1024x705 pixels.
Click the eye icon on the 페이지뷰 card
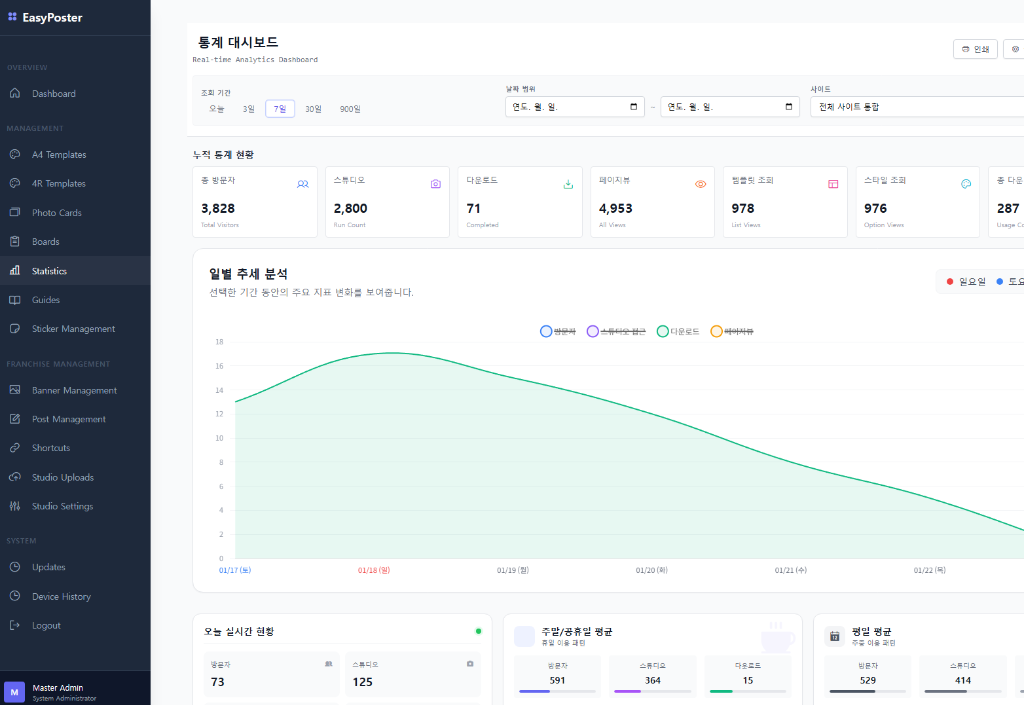tap(700, 184)
